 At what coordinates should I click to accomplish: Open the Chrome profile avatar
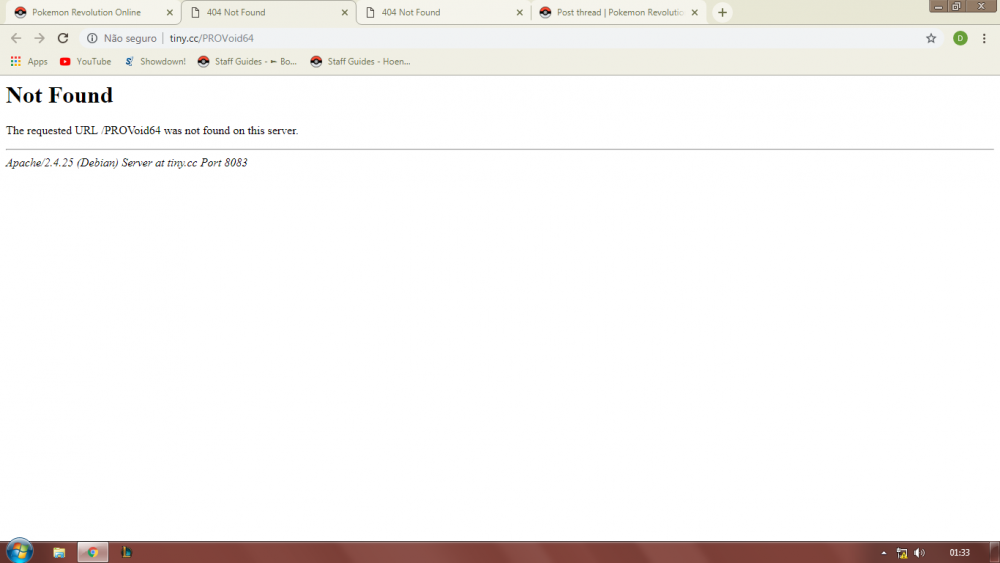960,38
